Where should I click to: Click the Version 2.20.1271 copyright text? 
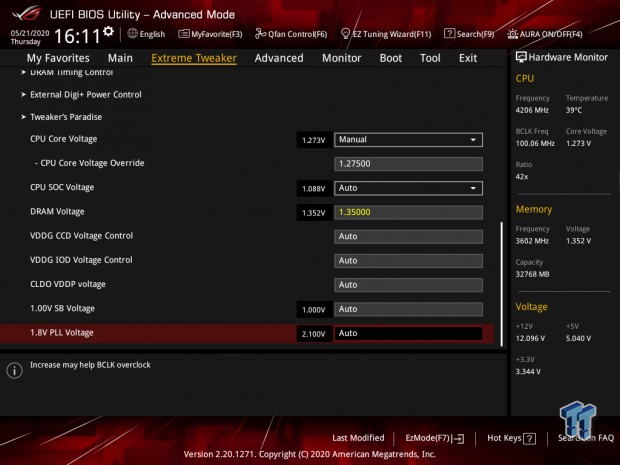click(310, 454)
